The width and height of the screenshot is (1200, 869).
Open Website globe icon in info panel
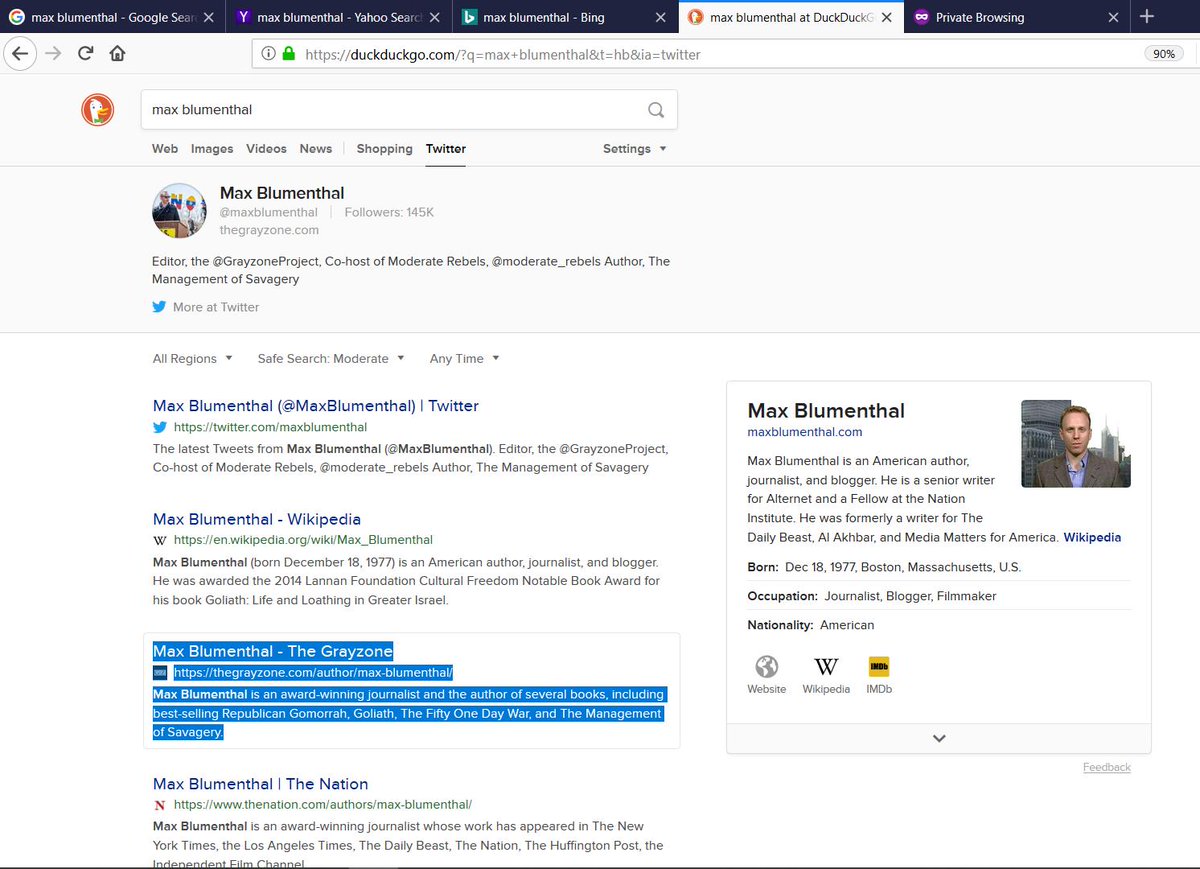pos(767,667)
